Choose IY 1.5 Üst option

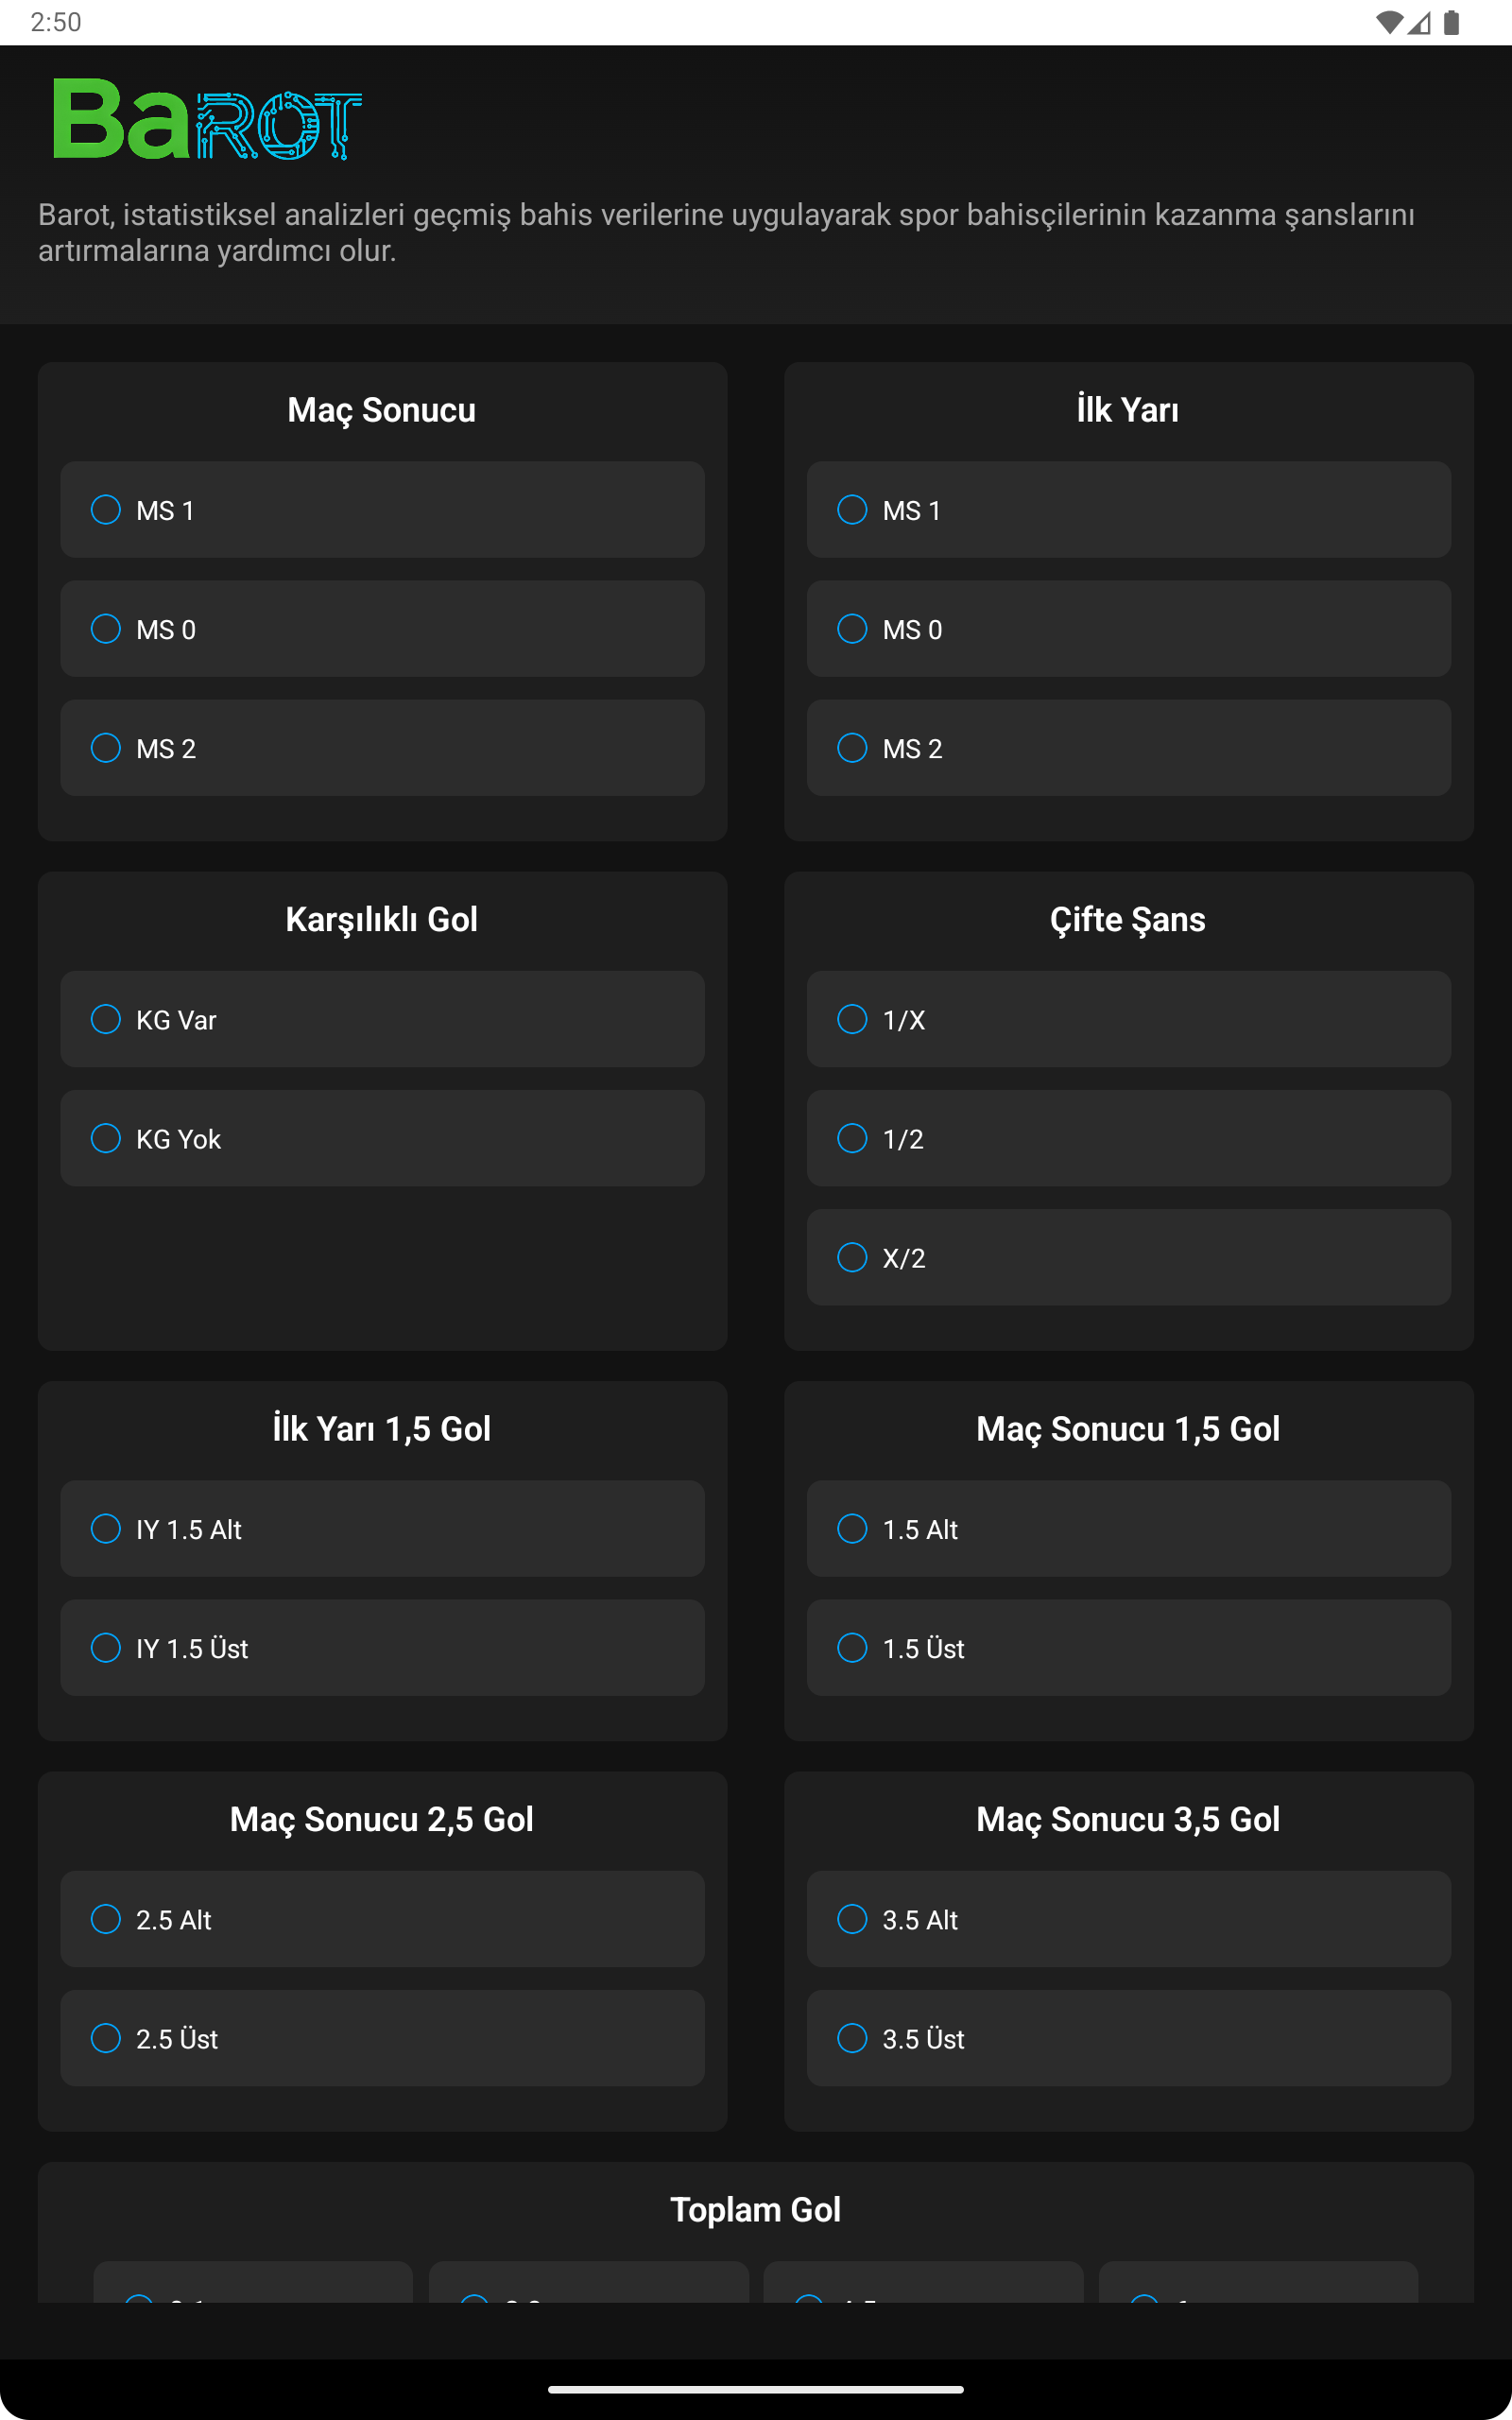[106, 1648]
